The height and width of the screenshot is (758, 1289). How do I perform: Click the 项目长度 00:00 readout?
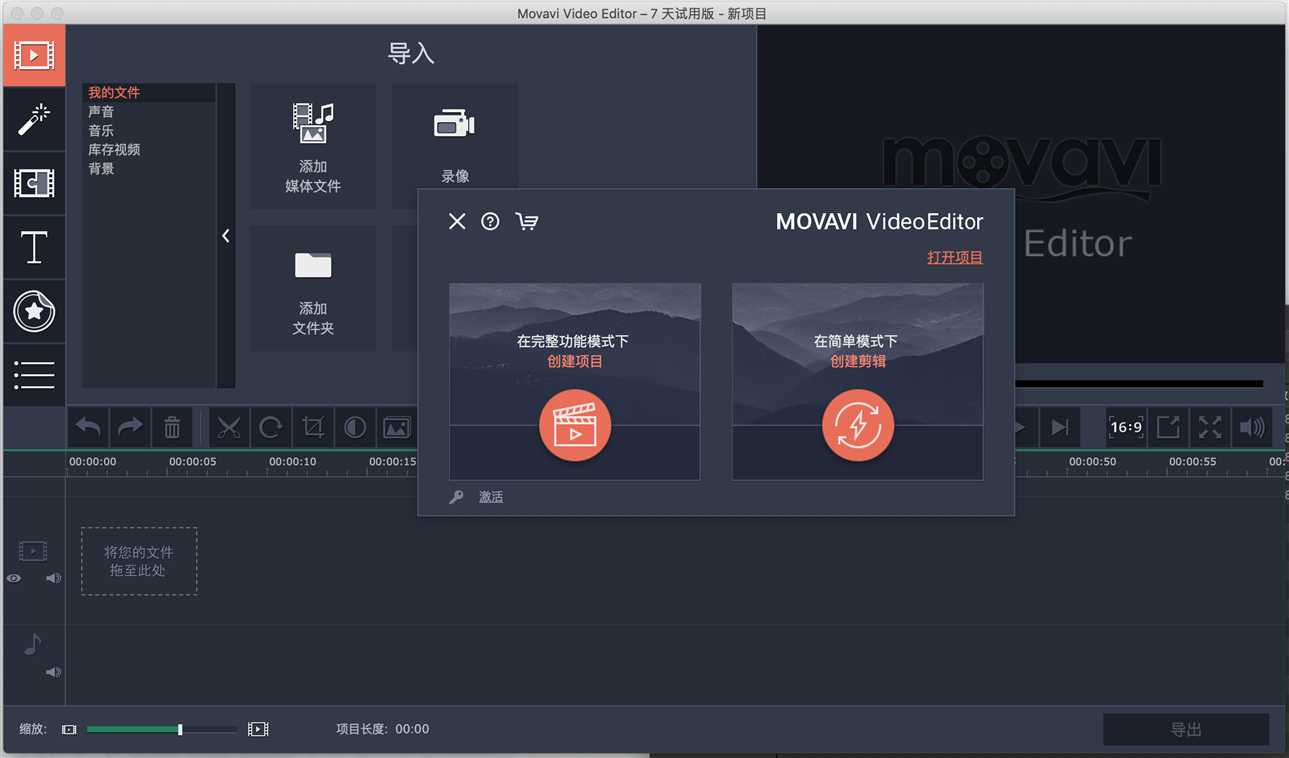(383, 729)
